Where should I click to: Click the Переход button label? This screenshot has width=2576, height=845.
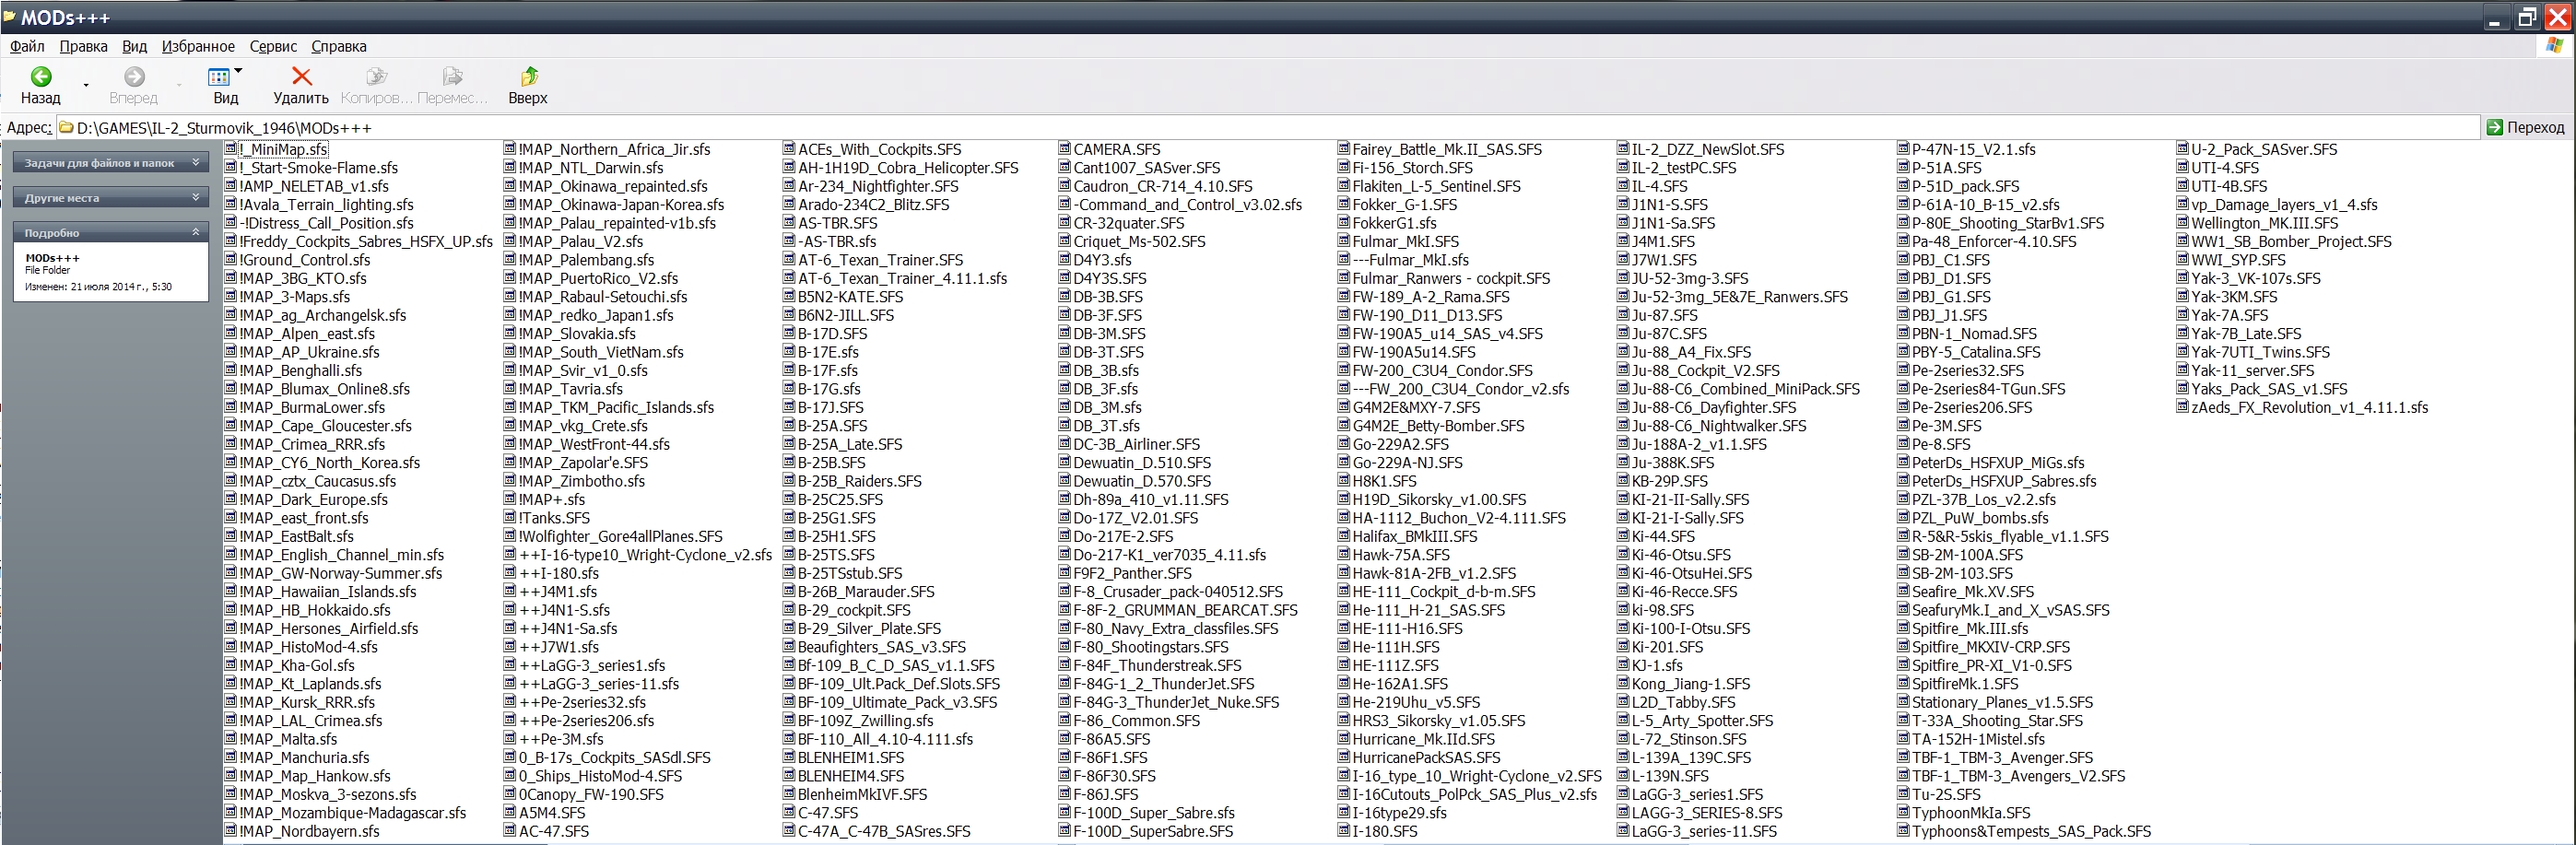2536,127
